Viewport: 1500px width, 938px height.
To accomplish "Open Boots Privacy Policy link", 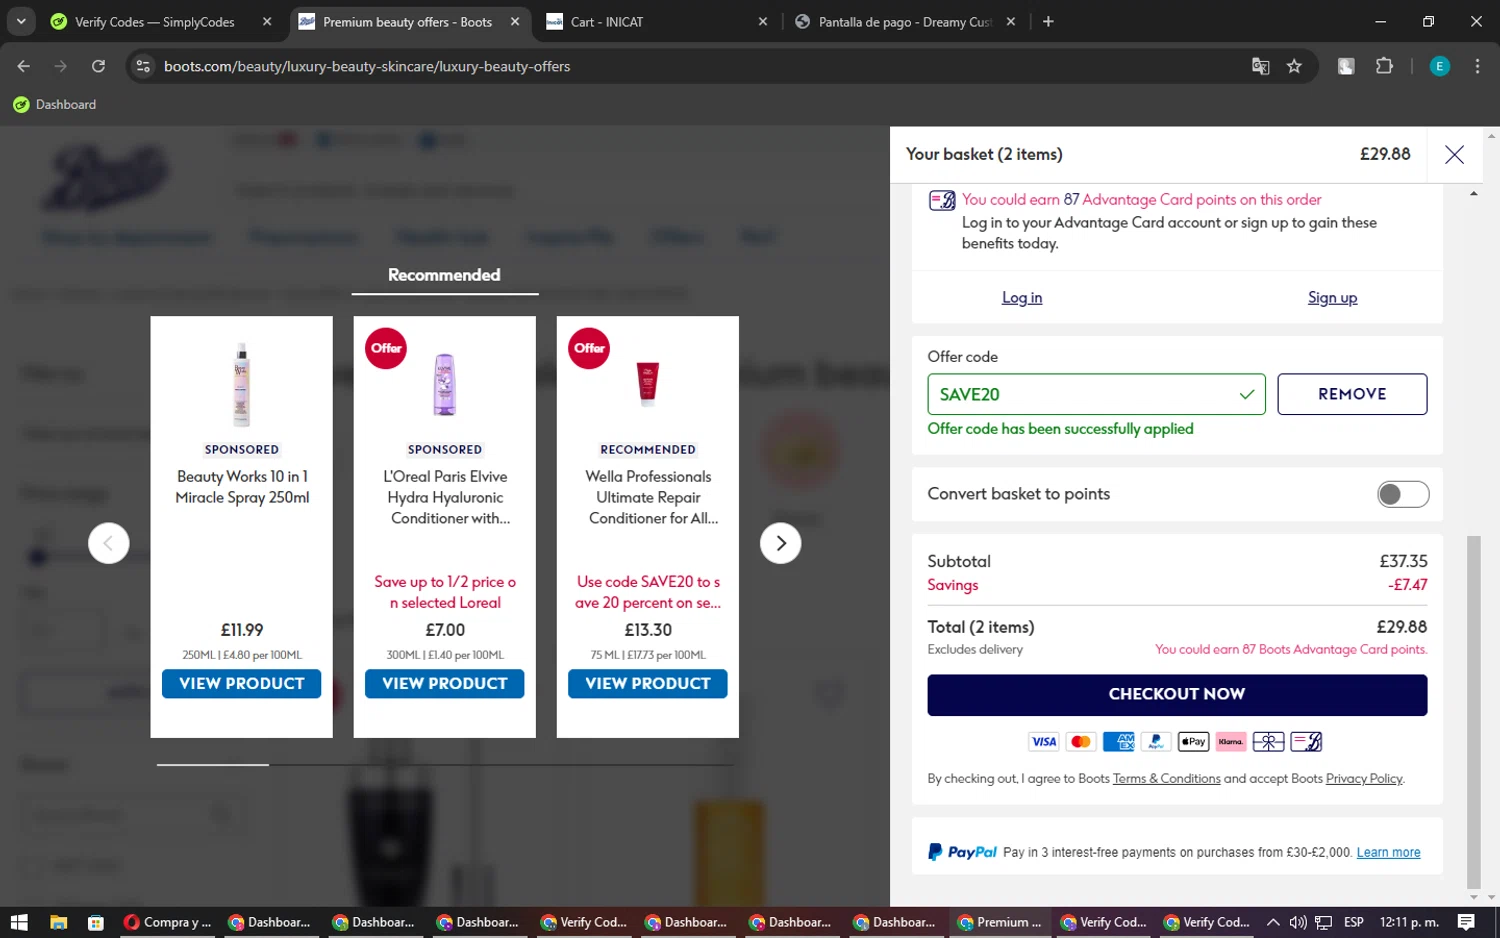I will [1364, 779].
